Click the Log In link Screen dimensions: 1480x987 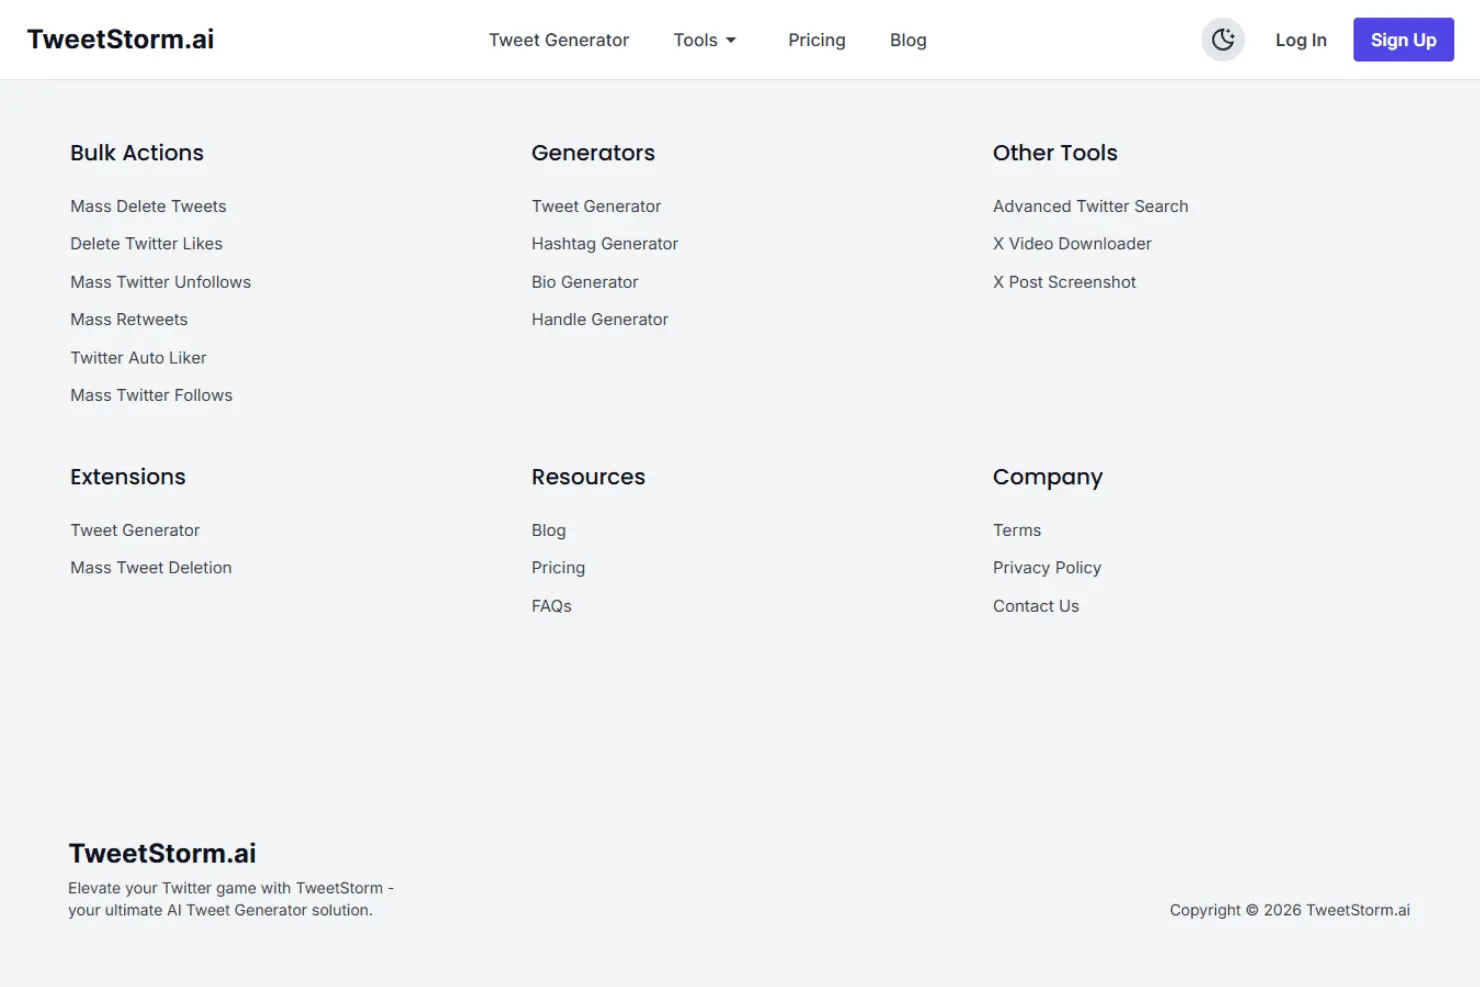[1300, 40]
